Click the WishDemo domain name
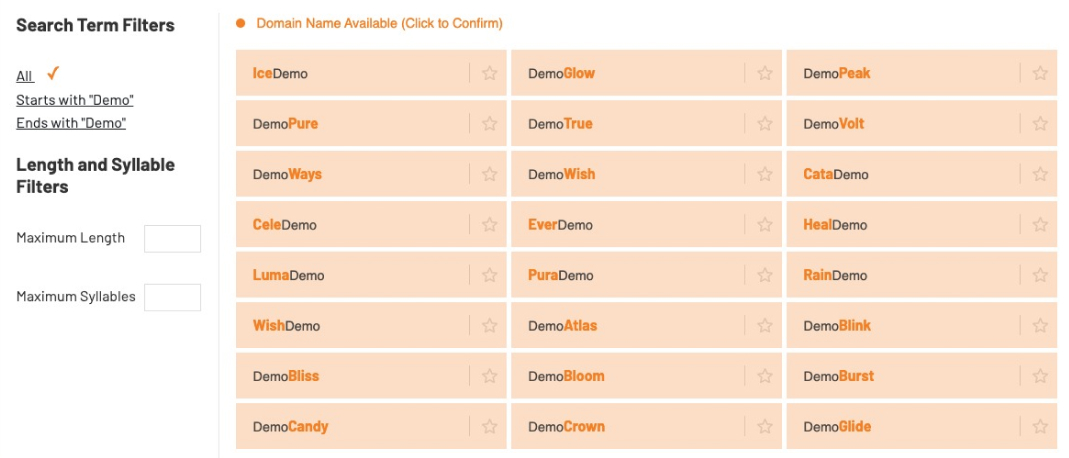 click(x=286, y=326)
